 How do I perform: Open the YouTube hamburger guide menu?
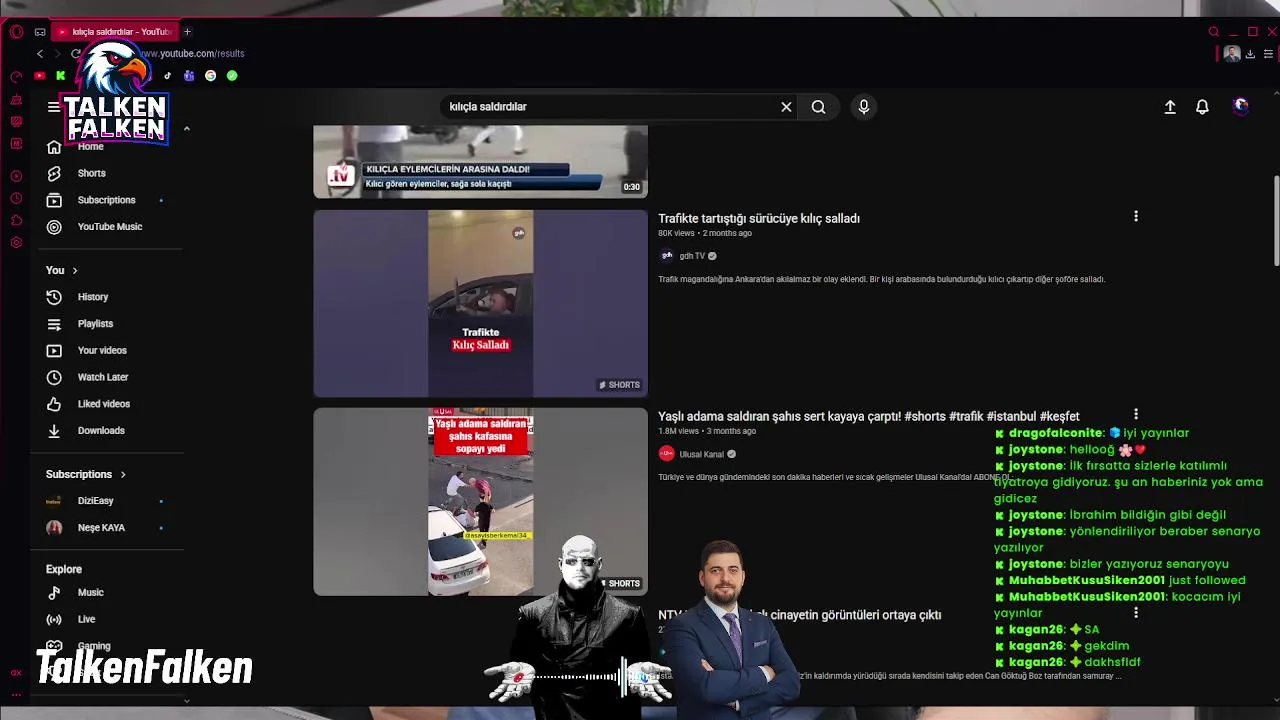point(53,107)
